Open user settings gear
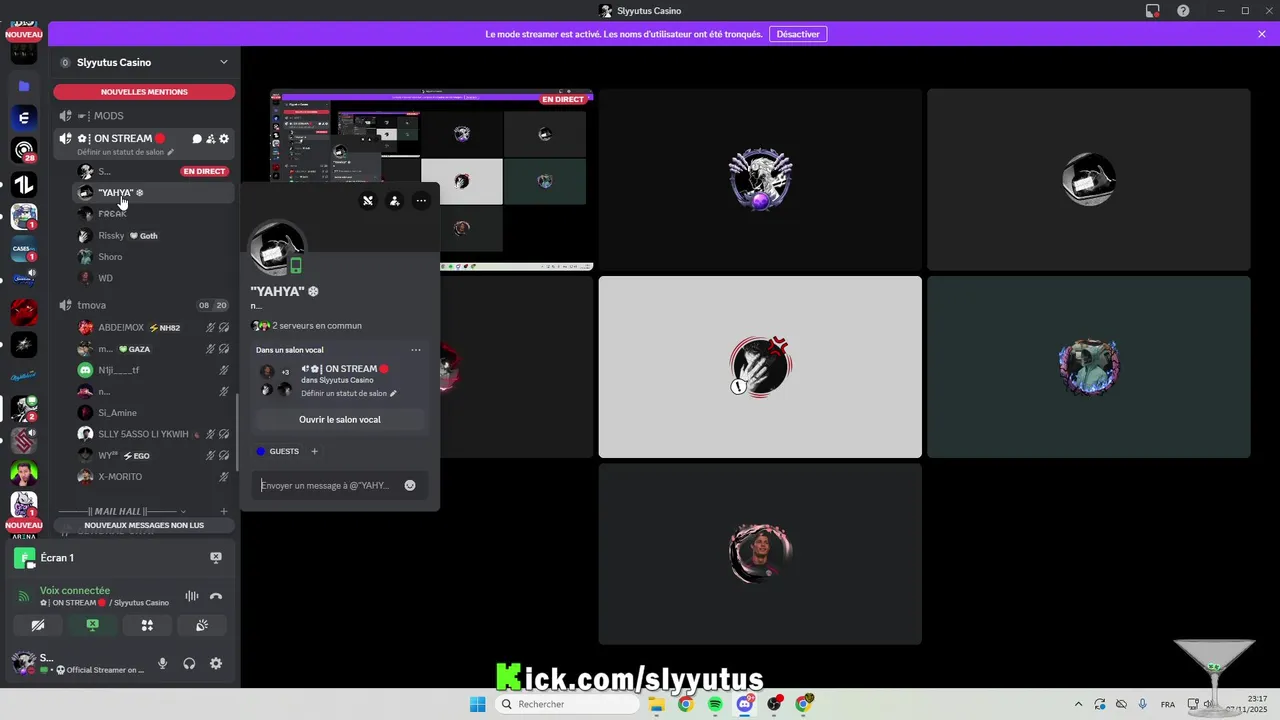 pos(216,663)
